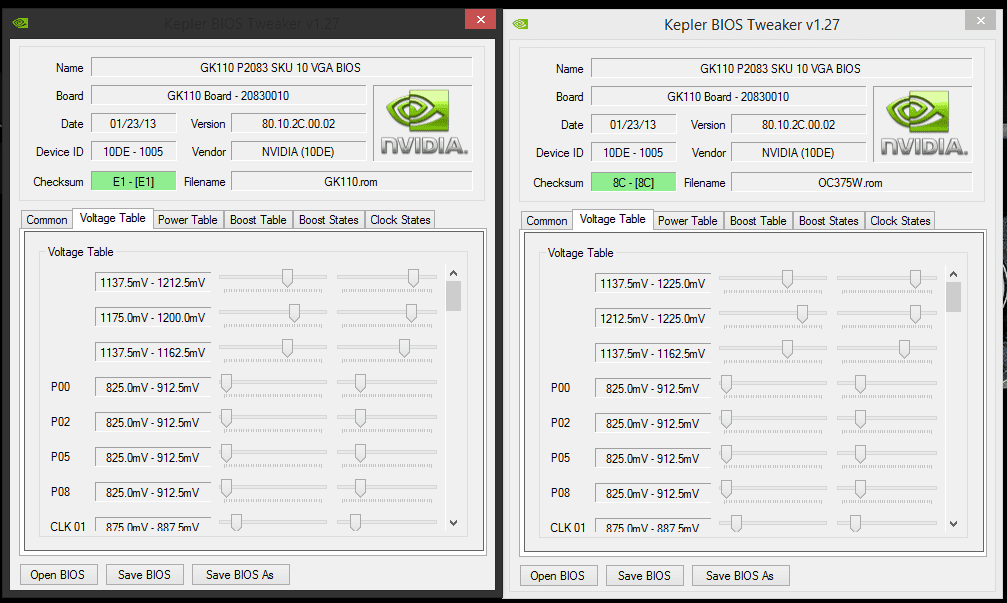The image size is (1007, 603).
Task: Switch to Common tab in right window
Action: pos(547,221)
